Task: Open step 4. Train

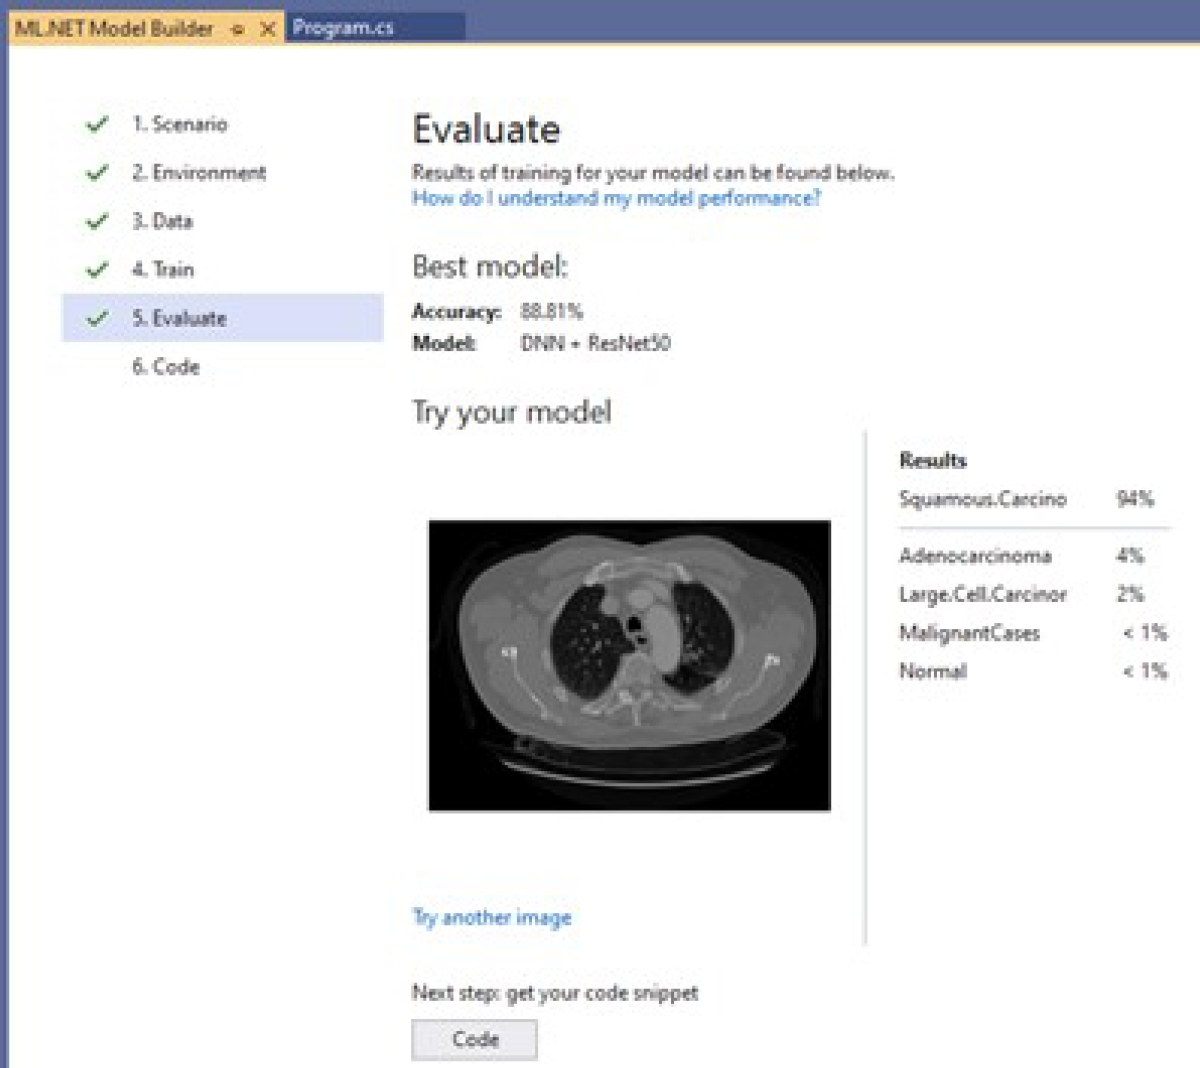Action: pos(163,270)
